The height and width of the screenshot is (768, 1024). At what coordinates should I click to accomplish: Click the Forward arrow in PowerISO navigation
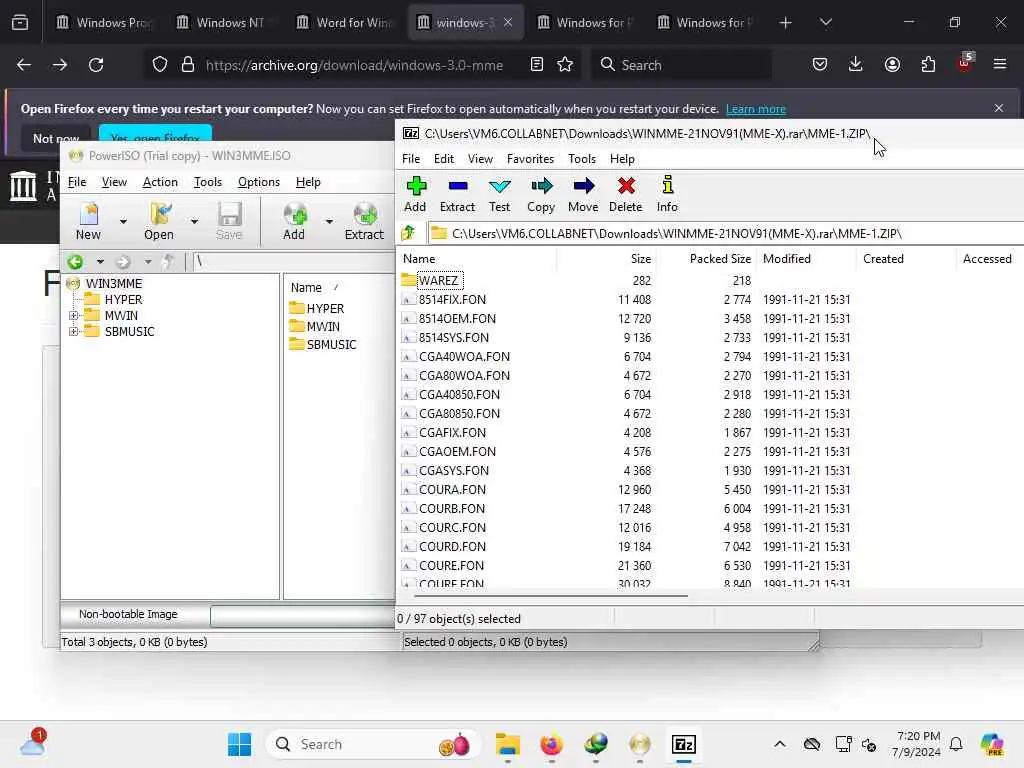[x=123, y=262]
